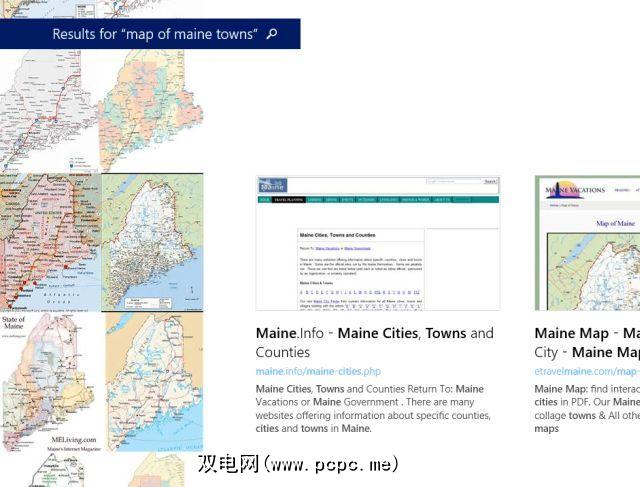The height and width of the screenshot is (487, 640).
Task: Open the Maine.Info website preview screenshot
Action: (378, 243)
